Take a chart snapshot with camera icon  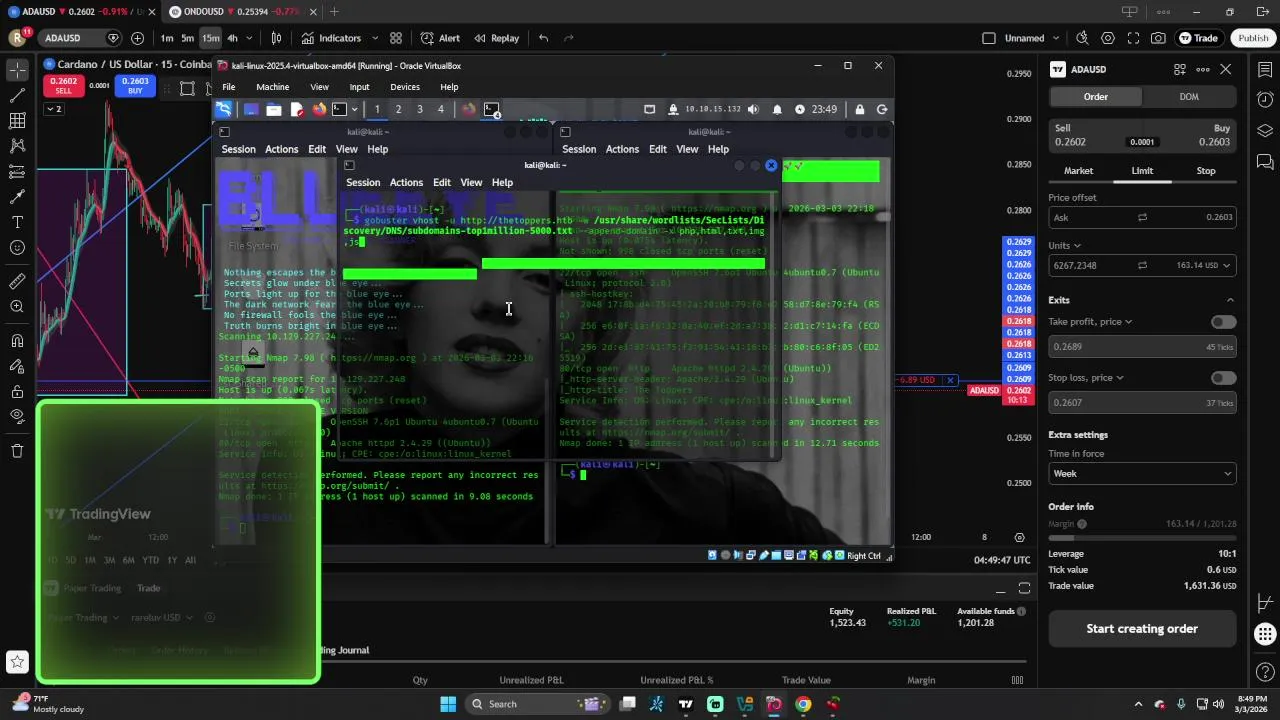(1158, 38)
